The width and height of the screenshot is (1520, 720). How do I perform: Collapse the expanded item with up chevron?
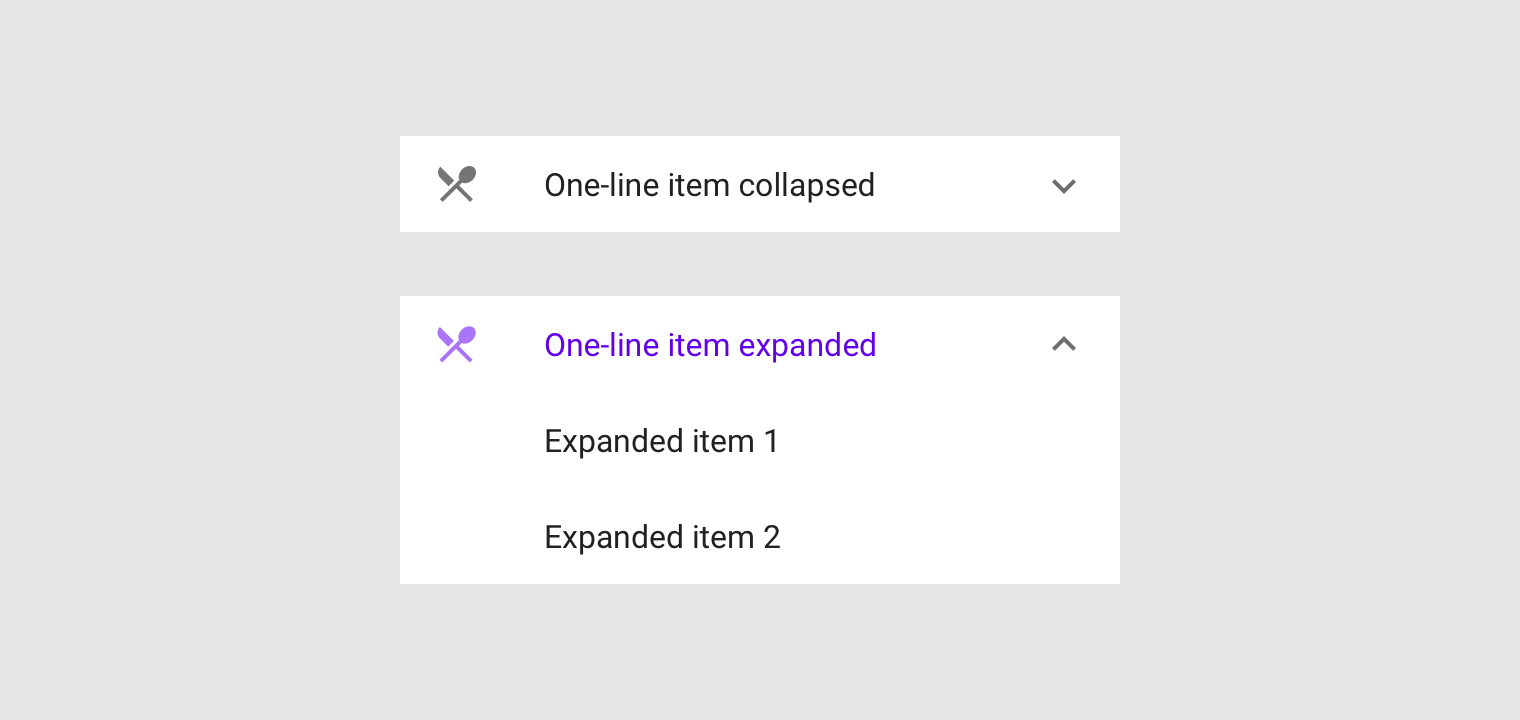(x=1064, y=344)
